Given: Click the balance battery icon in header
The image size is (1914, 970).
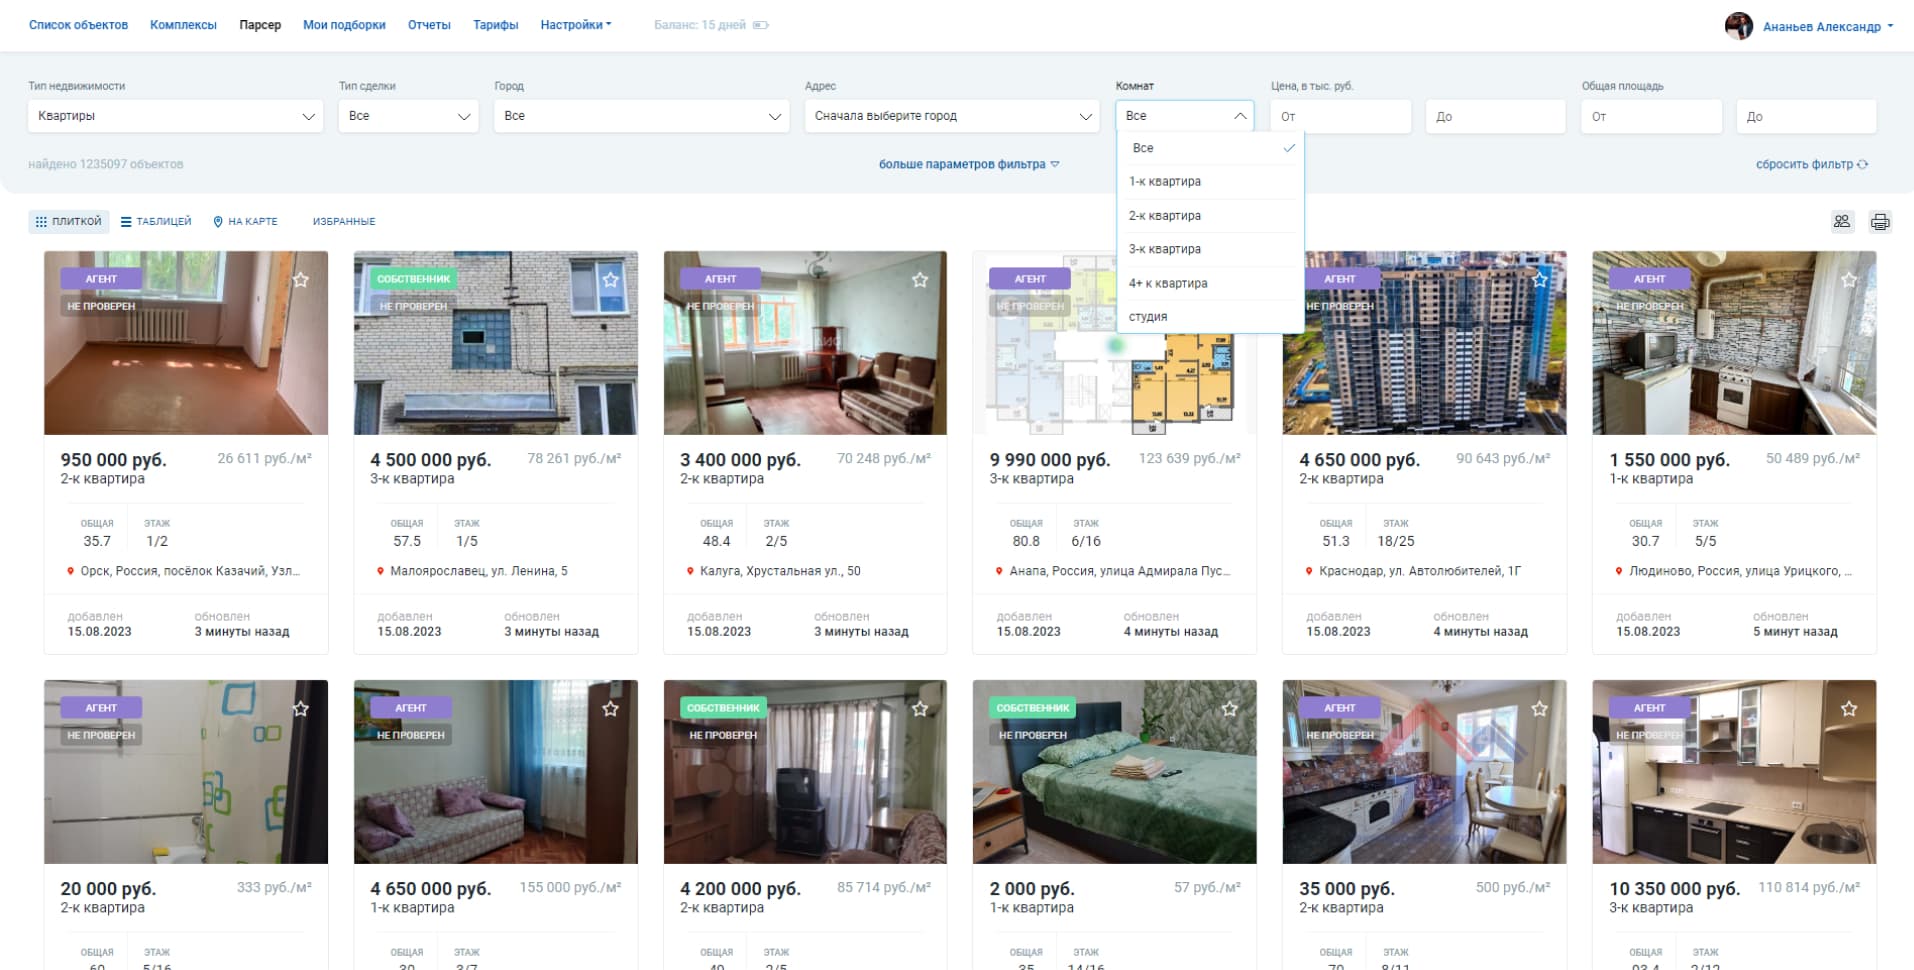Looking at the screenshot, I should [761, 25].
